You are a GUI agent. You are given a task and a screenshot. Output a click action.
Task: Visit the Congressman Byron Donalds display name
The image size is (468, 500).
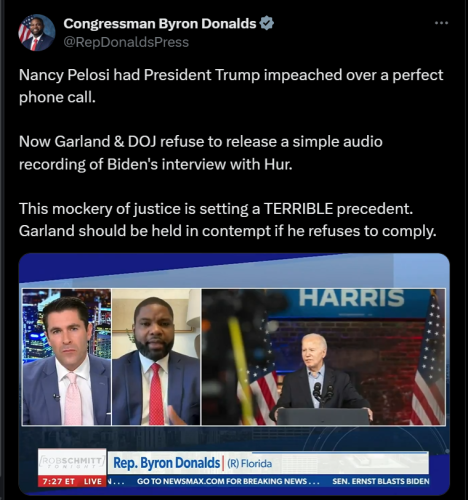pos(160,24)
